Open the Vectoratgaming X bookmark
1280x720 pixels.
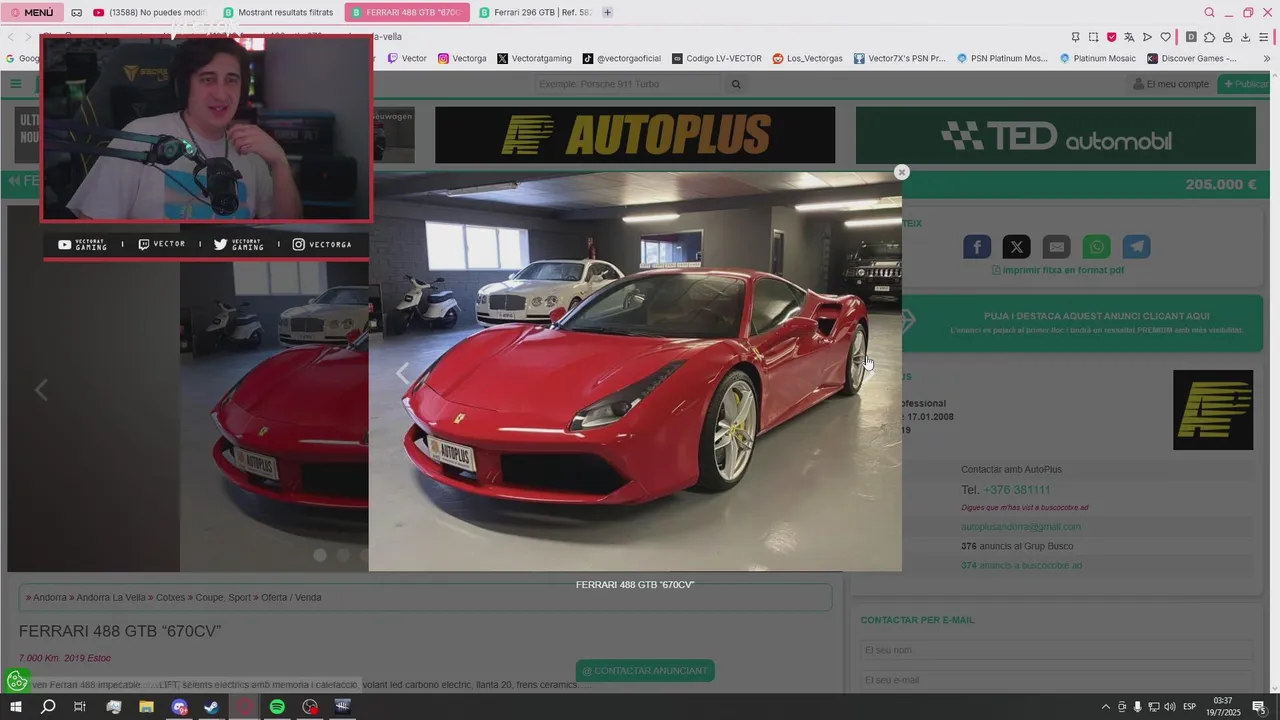point(535,58)
